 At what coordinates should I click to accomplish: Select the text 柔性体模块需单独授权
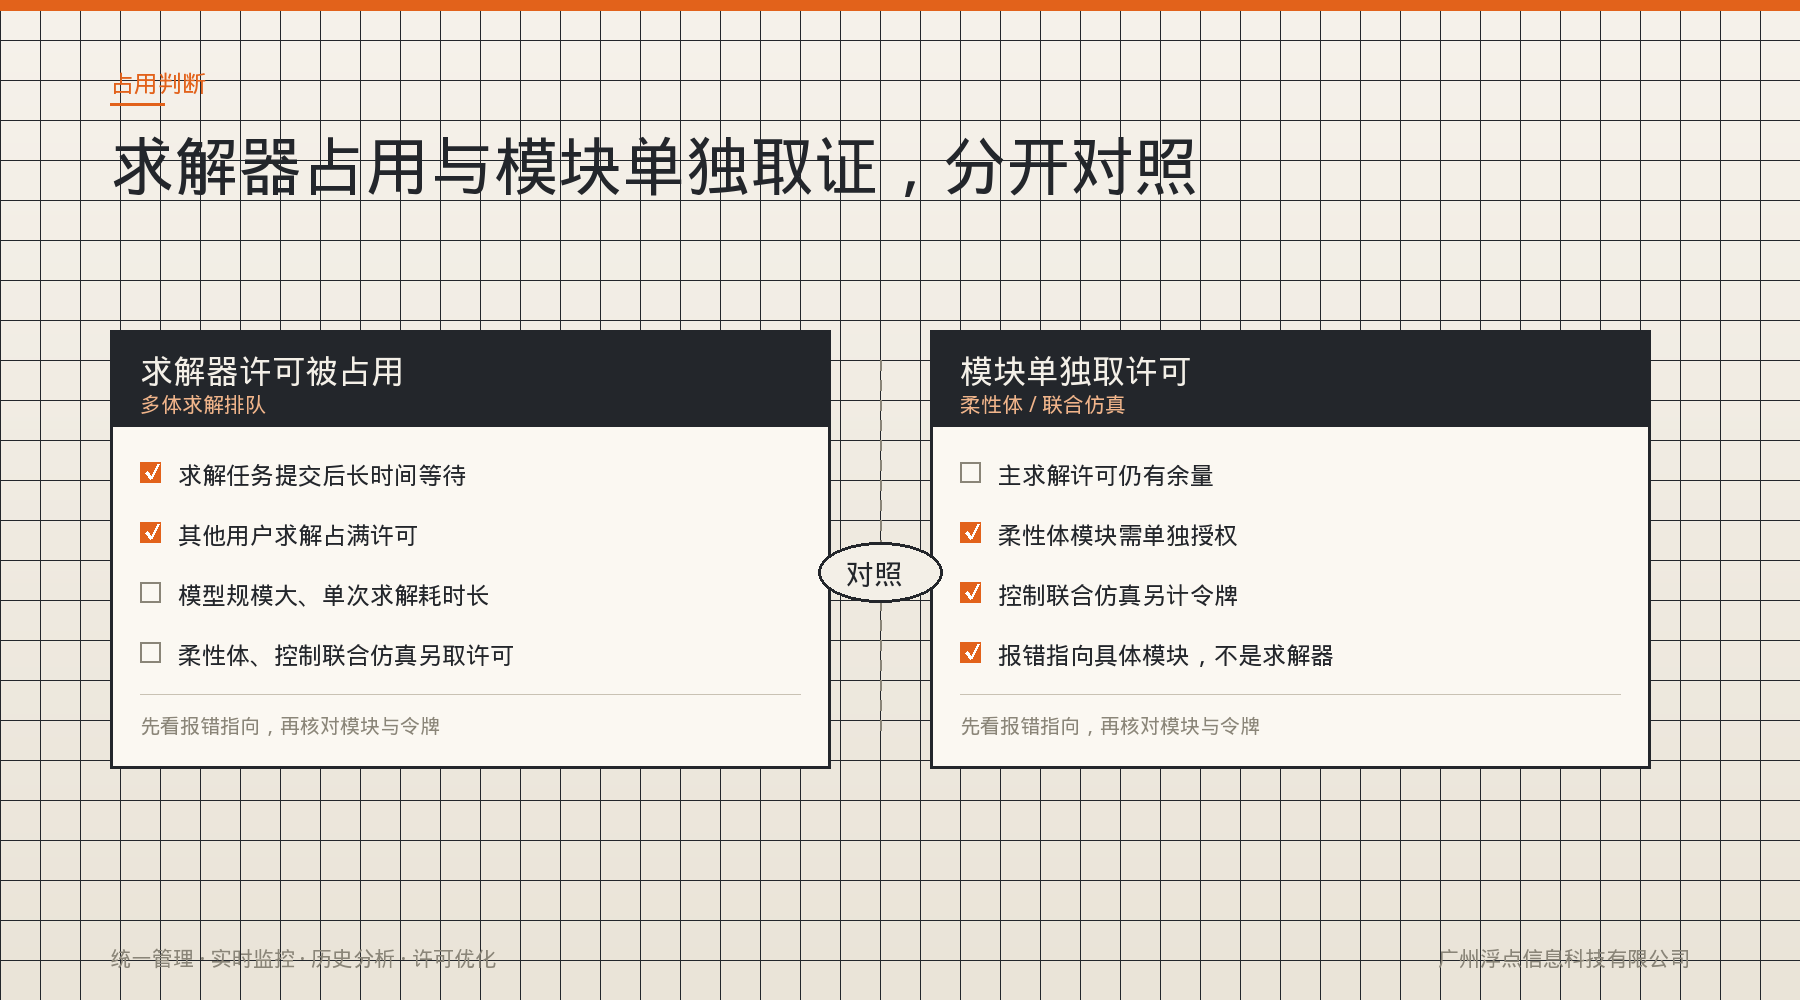(1118, 536)
